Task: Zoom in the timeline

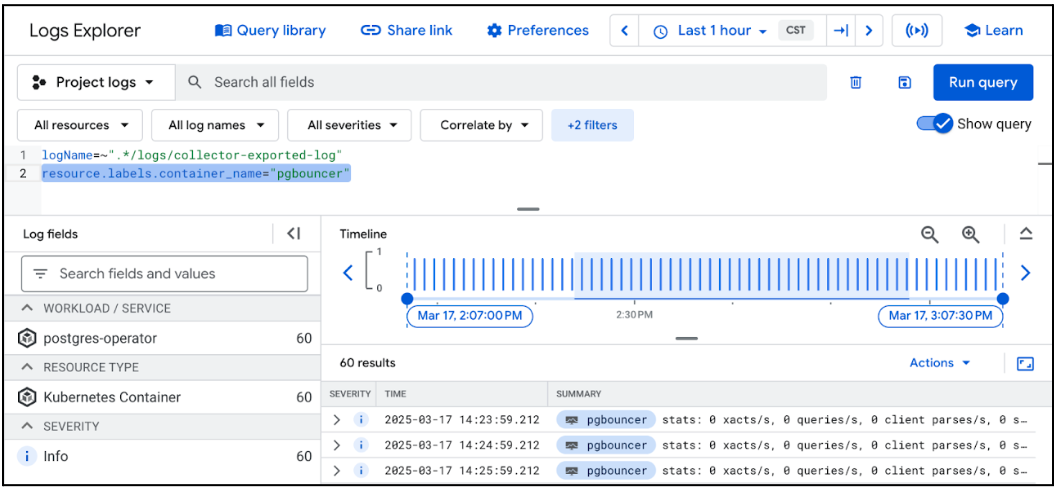Action: coord(970,234)
